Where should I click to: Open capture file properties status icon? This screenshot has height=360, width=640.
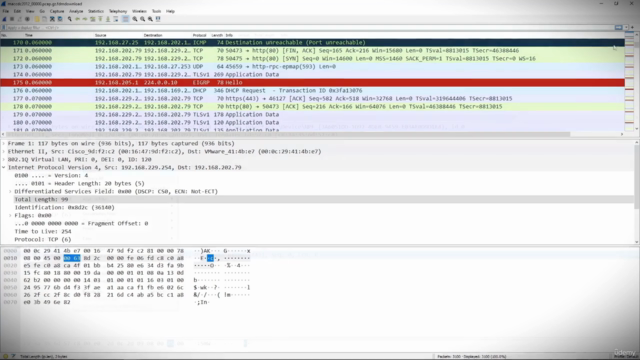coord(13,356)
